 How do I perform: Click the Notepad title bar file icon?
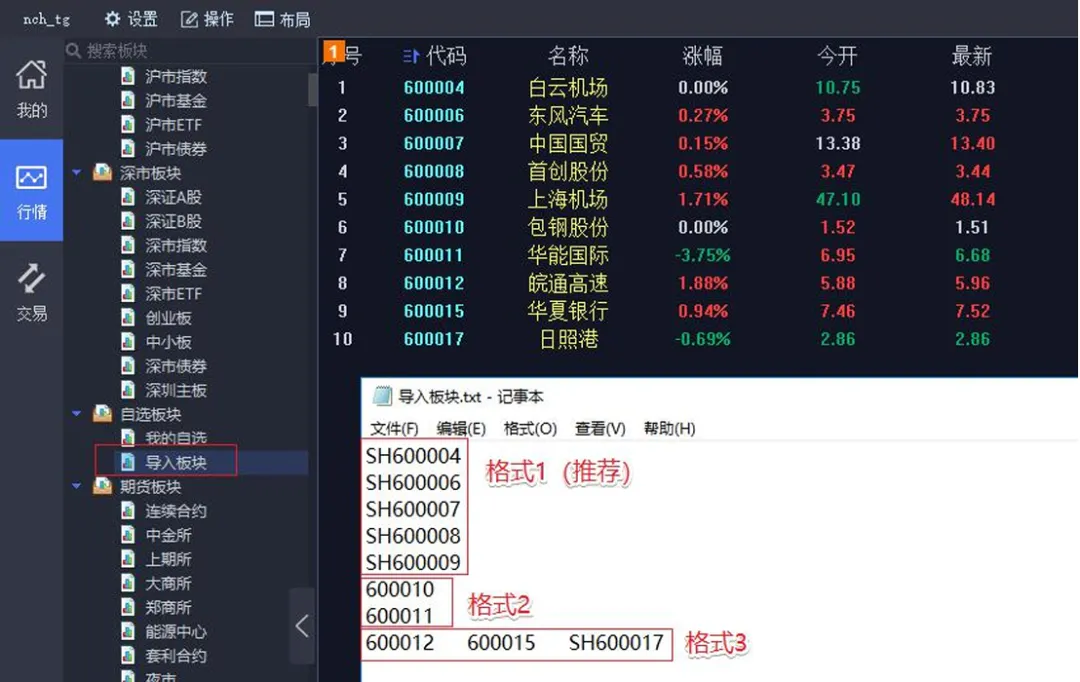click(382, 396)
